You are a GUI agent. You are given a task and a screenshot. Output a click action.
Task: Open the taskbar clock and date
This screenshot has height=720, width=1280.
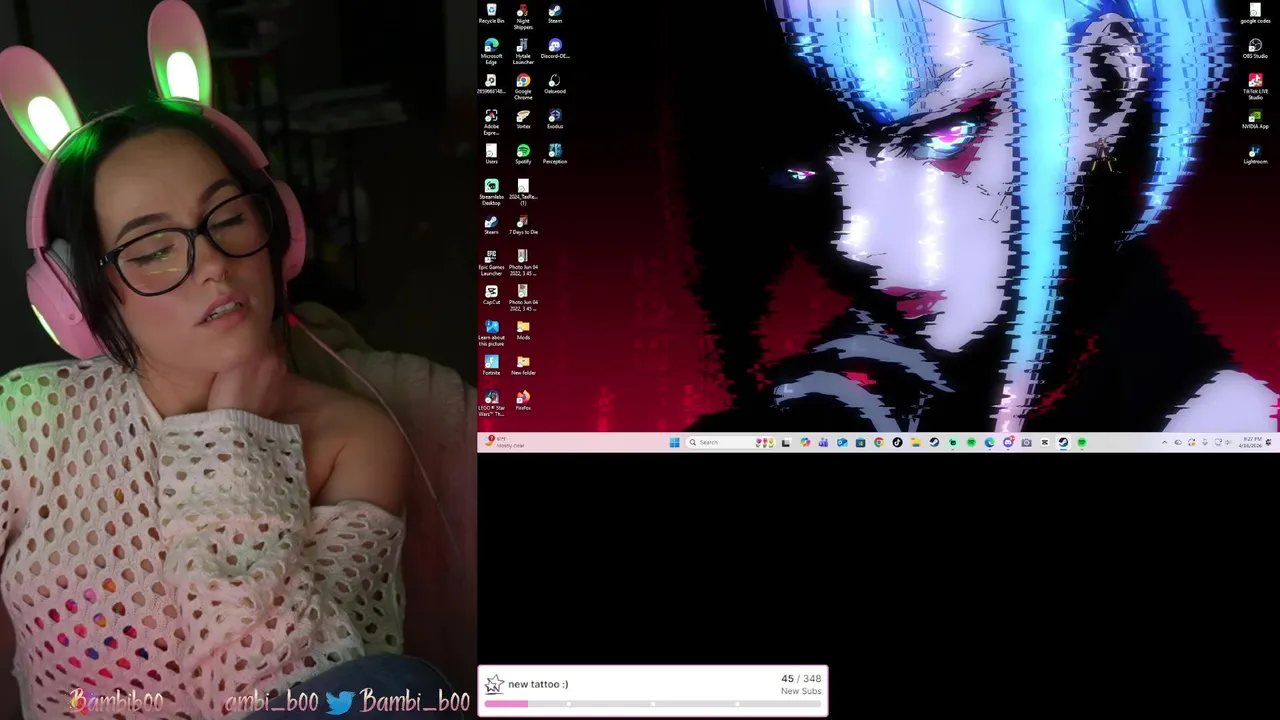[x=1250, y=442]
